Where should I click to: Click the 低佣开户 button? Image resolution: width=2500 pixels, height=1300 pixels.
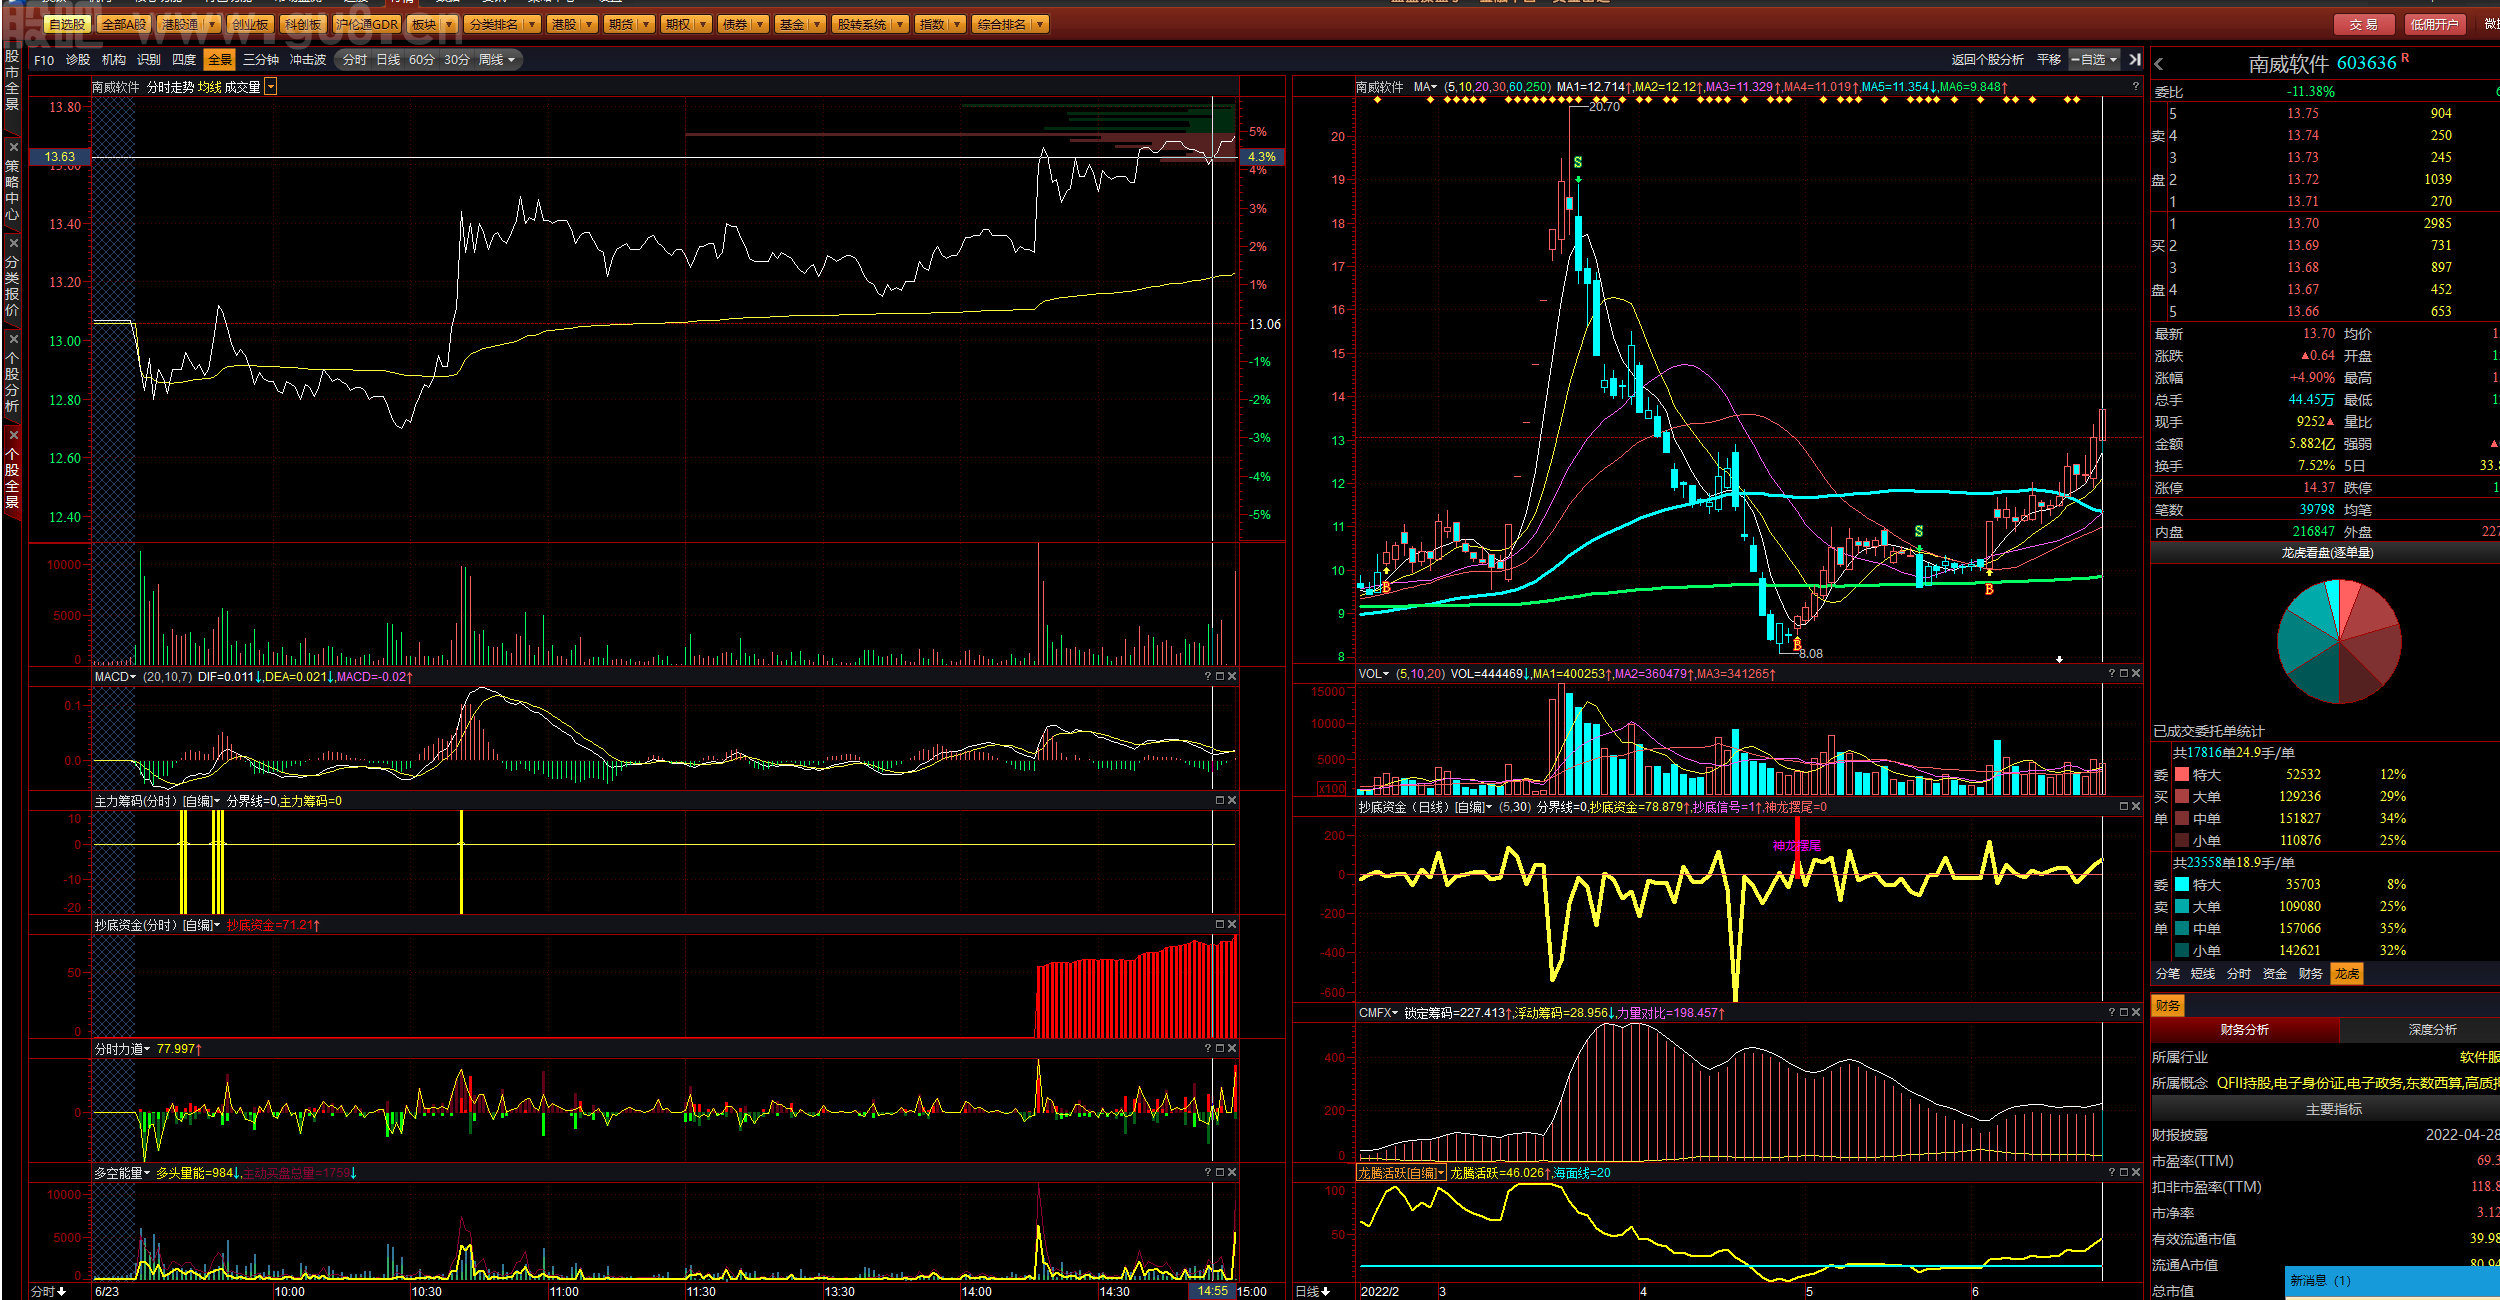click(x=2433, y=24)
